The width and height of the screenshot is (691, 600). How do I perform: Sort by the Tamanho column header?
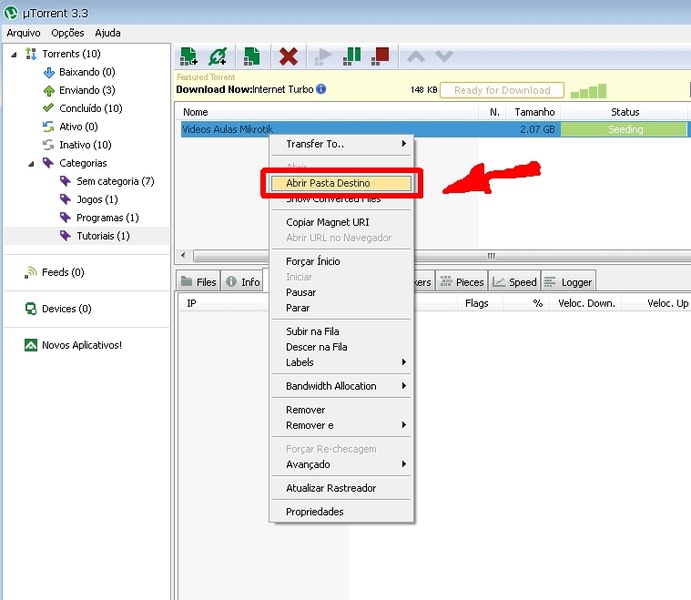tap(533, 112)
